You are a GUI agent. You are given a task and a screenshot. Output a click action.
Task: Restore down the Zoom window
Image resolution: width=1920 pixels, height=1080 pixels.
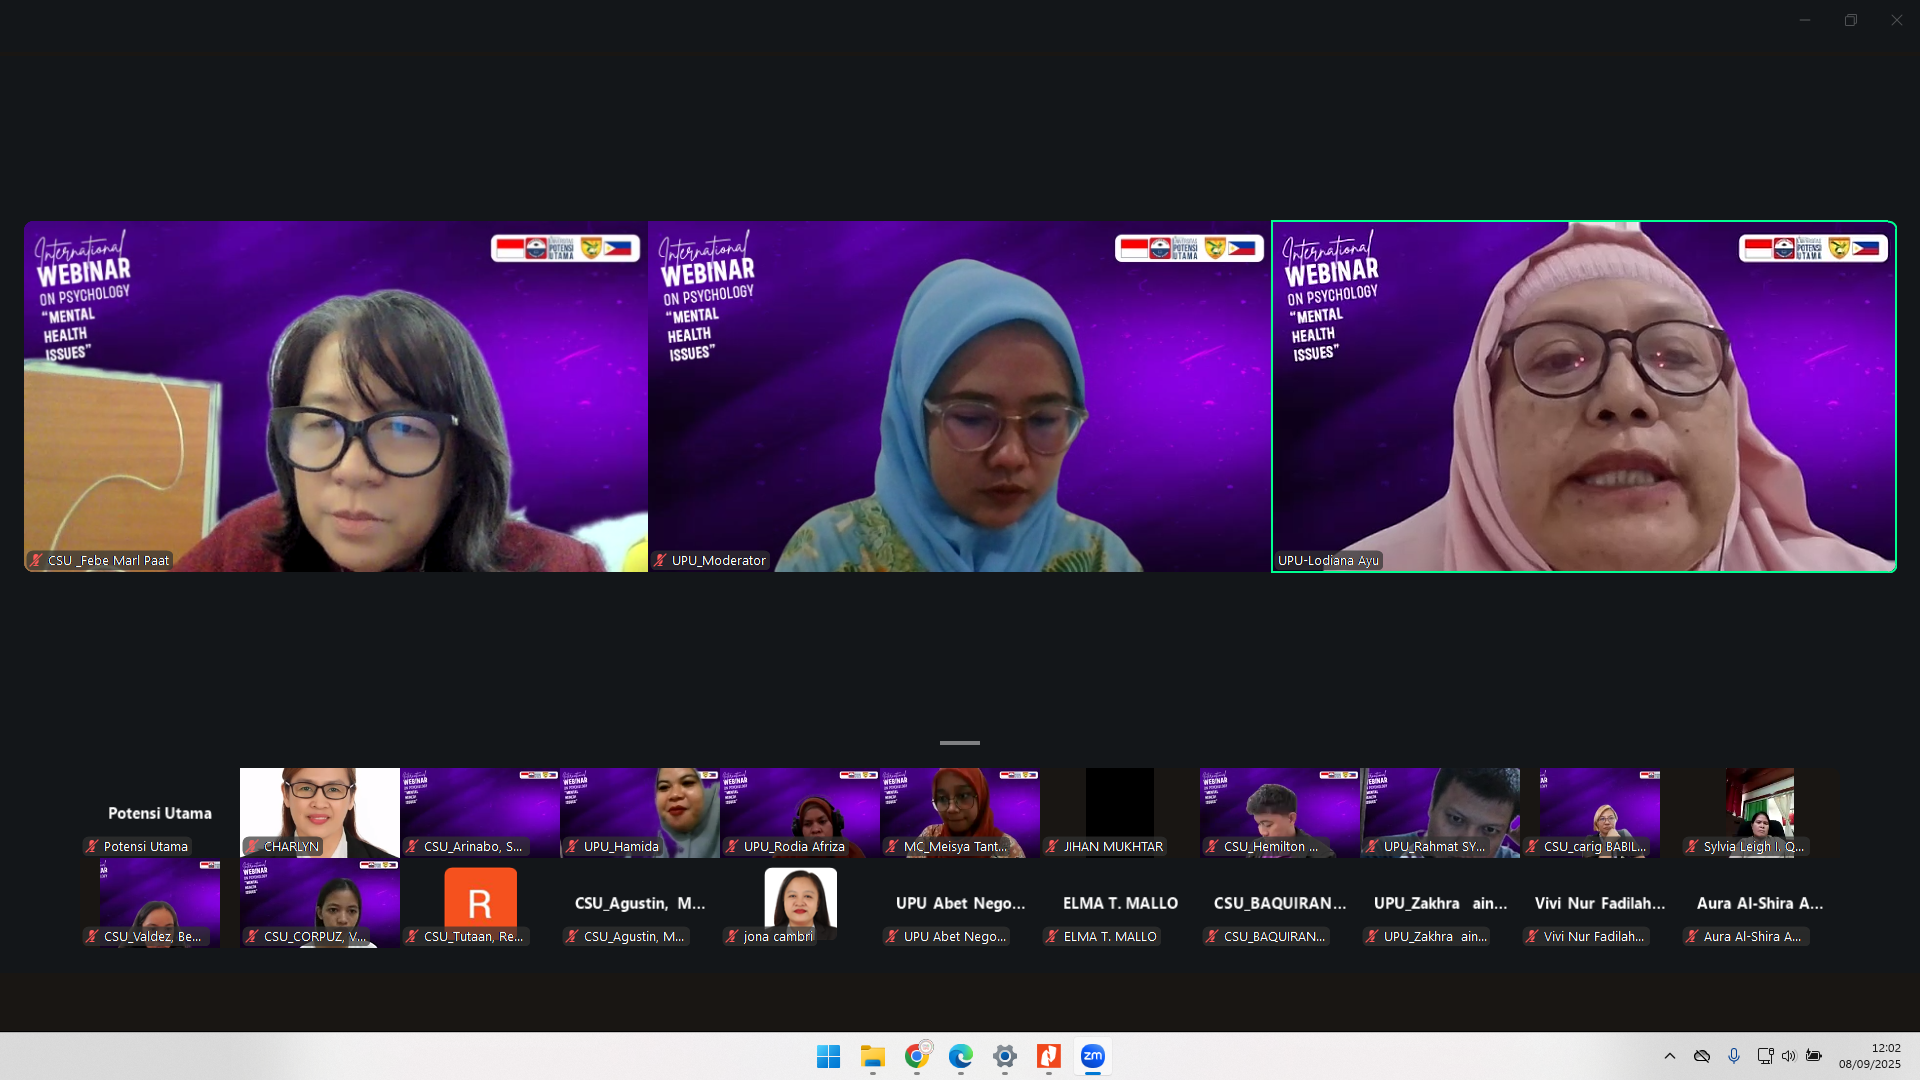1850,20
